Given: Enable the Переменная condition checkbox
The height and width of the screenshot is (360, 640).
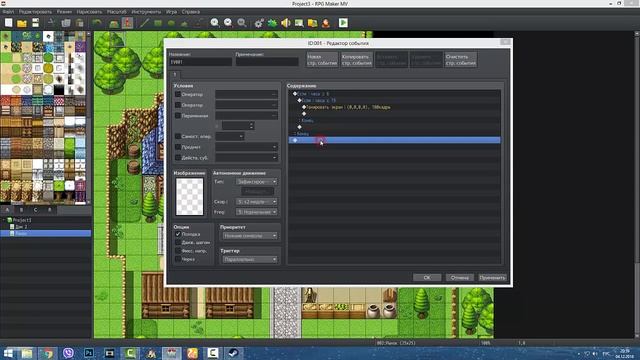Looking at the screenshot, I should tap(178, 116).
